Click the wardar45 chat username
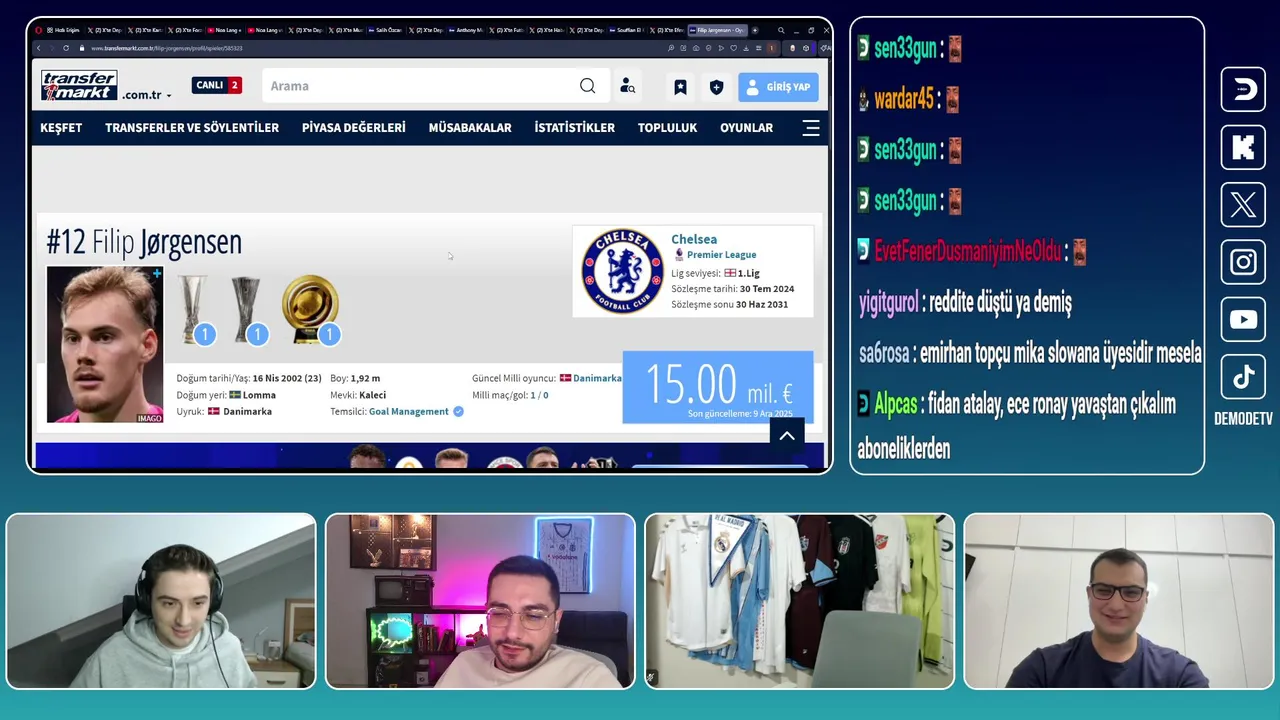The width and height of the screenshot is (1280, 720). click(x=904, y=99)
